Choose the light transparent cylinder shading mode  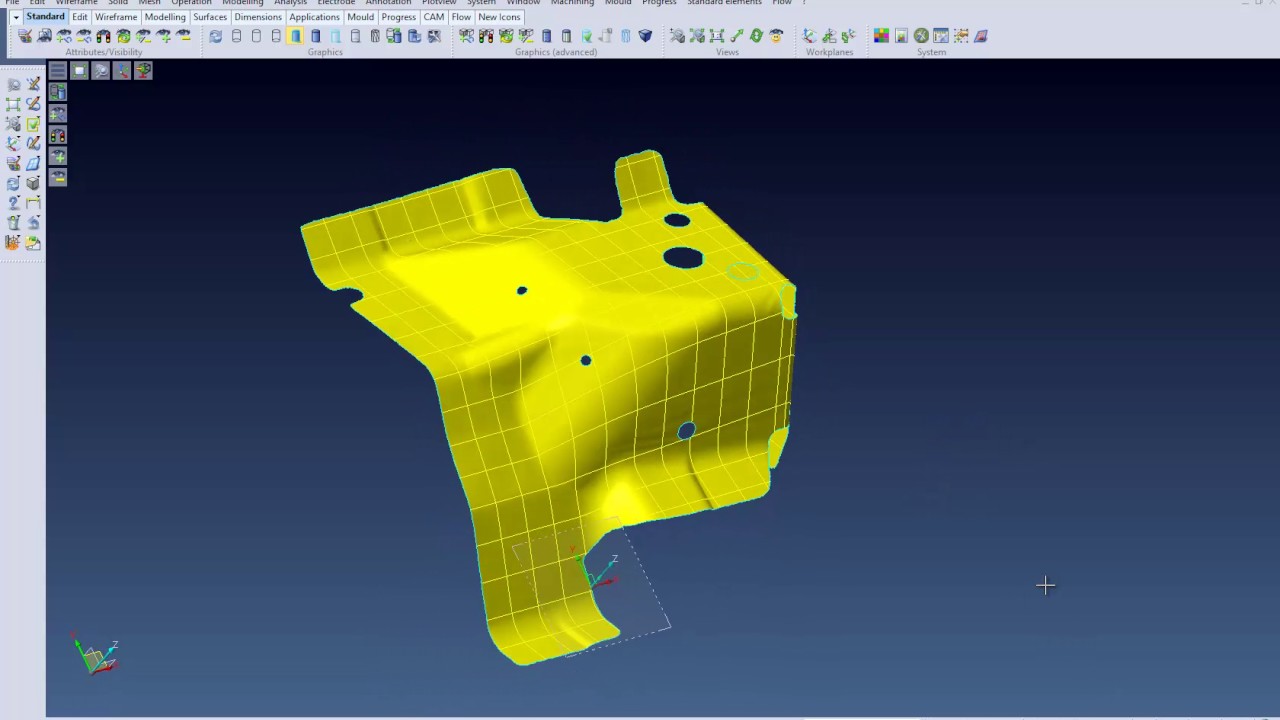335,36
